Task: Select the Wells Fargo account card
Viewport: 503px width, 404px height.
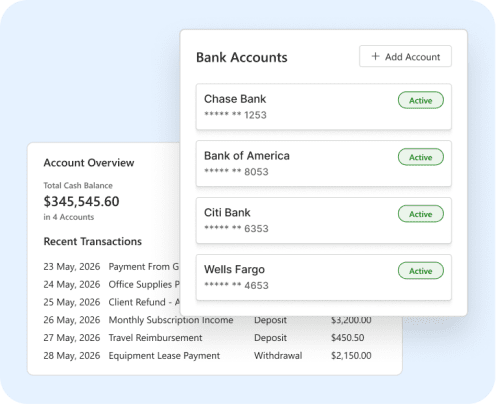Action: (324, 277)
